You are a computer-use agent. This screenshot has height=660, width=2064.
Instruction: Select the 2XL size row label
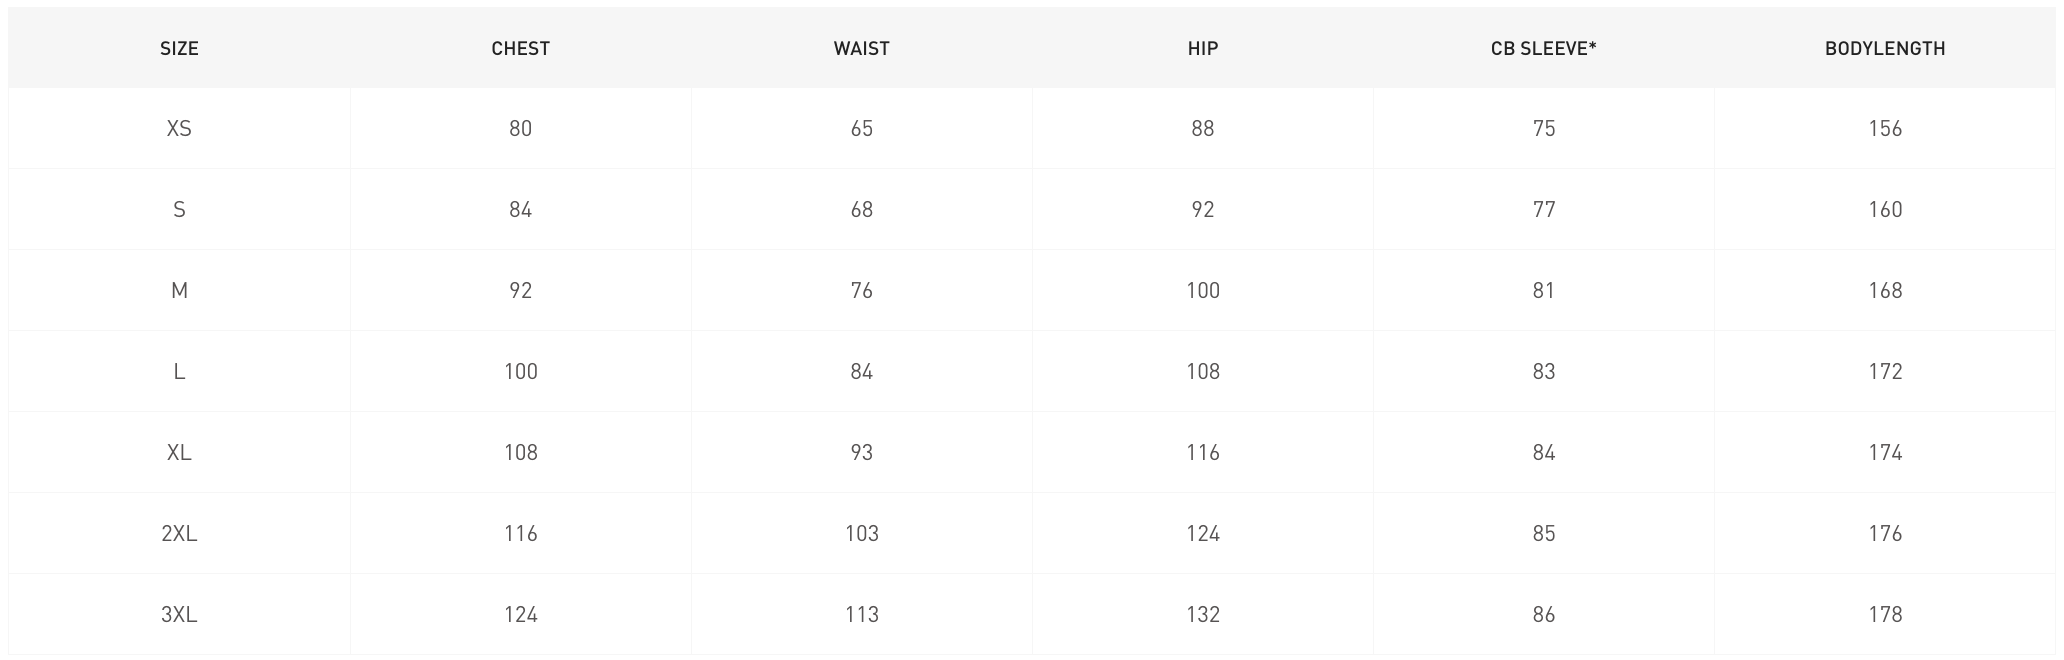click(x=179, y=534)
